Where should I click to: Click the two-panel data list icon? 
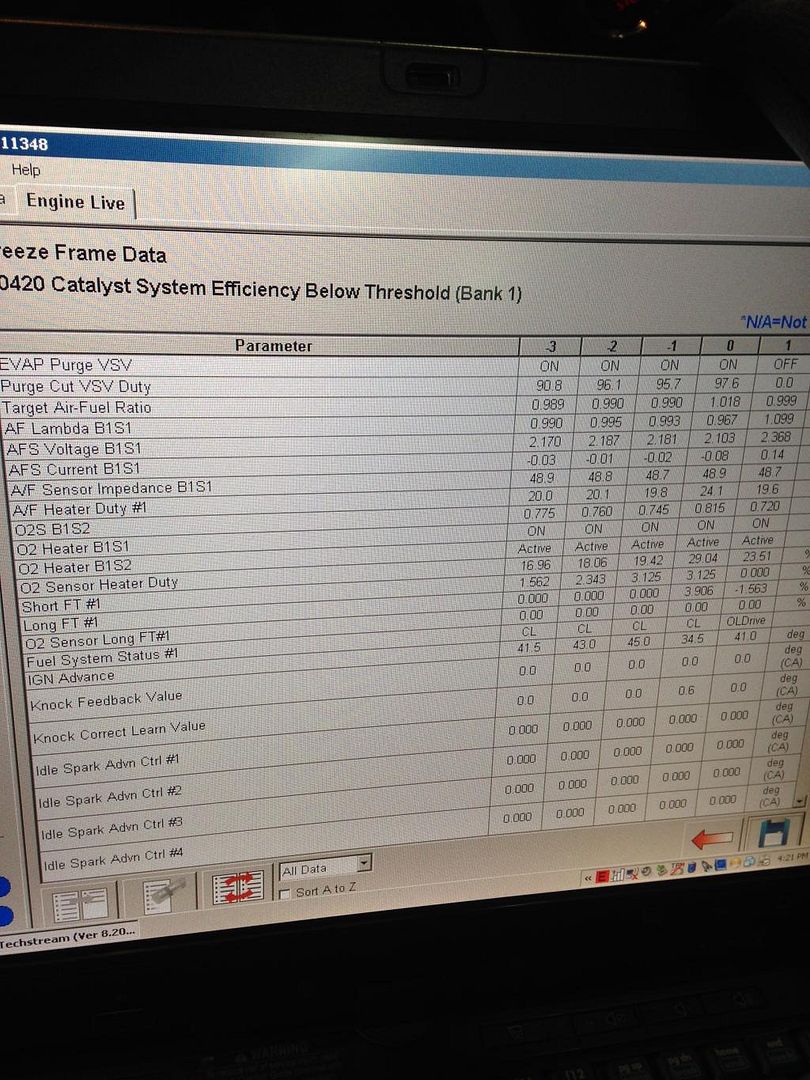[80, 903]
